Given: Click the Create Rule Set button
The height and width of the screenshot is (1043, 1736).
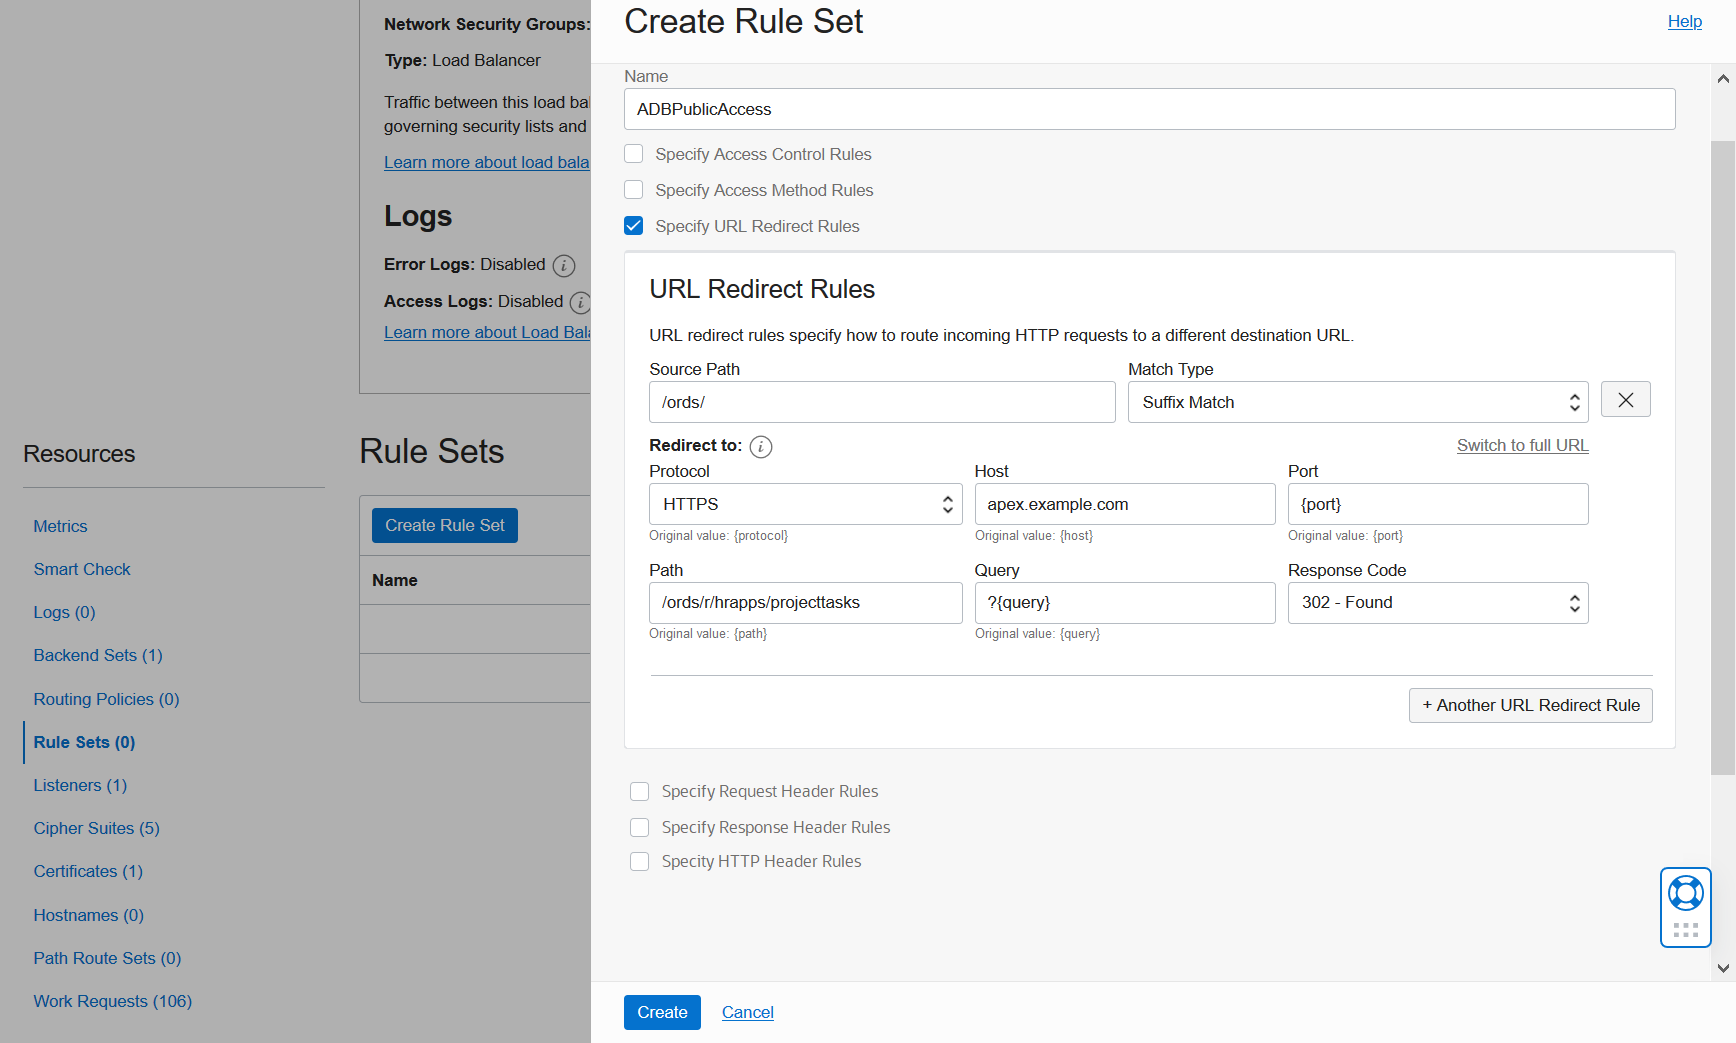Looking at the screenshot, I should point(444,525).
